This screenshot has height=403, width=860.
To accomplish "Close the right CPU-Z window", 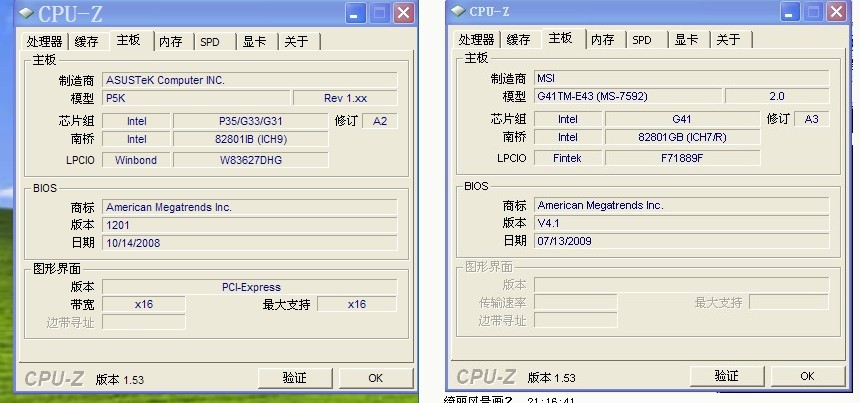I will point(836,12).
